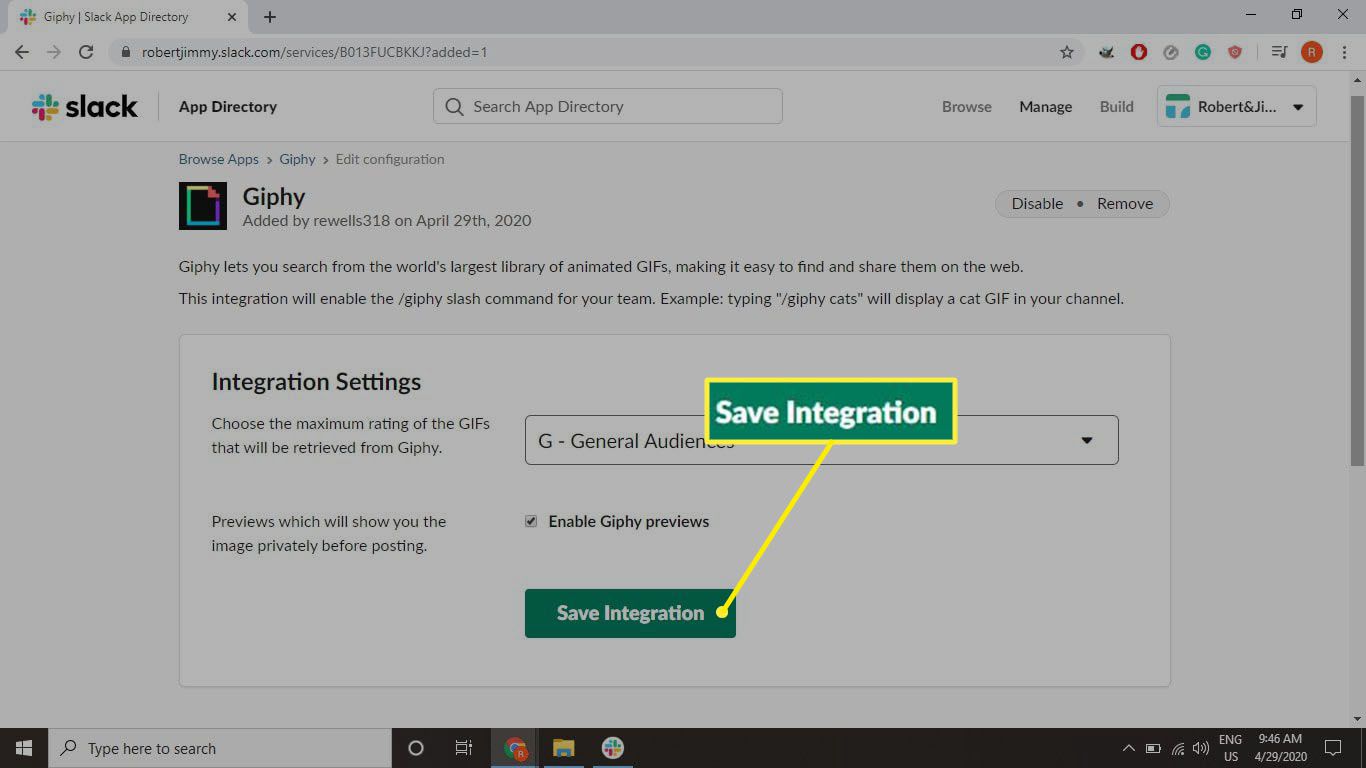Switch to Chrome in the taskbar
The height and width of the screenshot is (768, 1366).
(x=516, y=748)
